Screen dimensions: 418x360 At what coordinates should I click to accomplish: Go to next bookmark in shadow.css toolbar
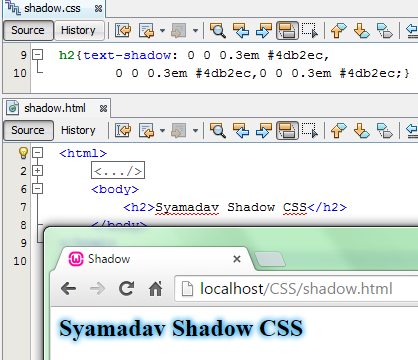(x=362, y=31)
